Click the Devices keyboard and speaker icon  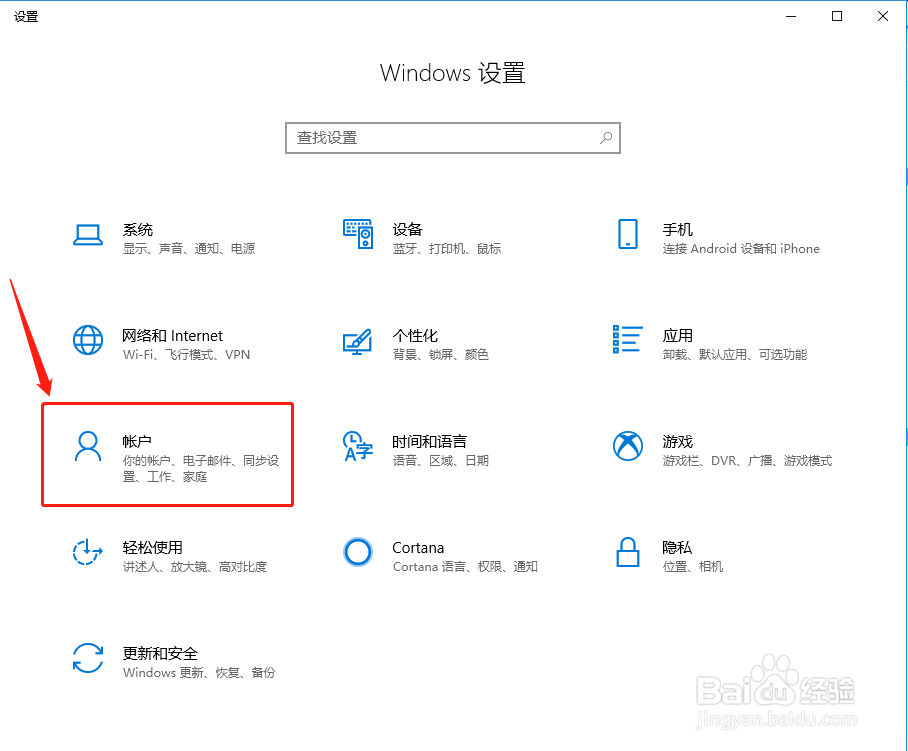click(358, 234)
